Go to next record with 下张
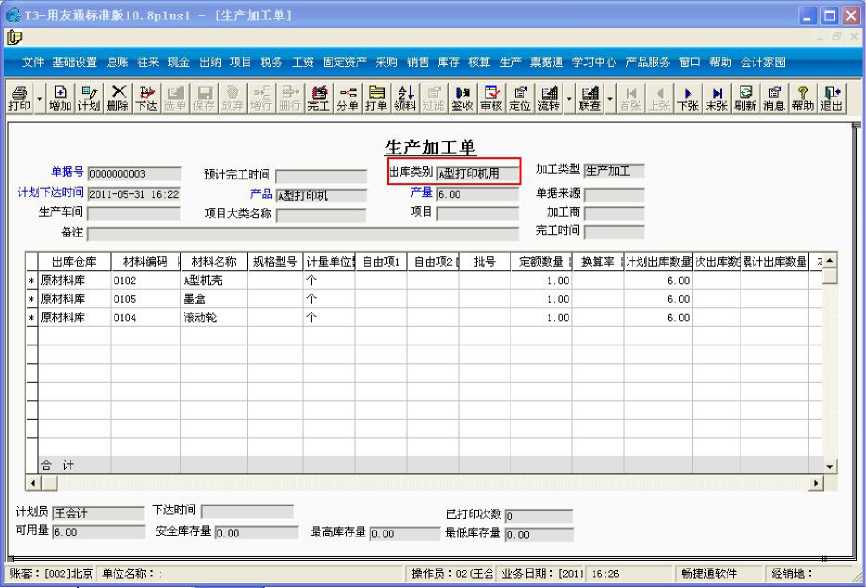The image size is (866, 588). 688,98
